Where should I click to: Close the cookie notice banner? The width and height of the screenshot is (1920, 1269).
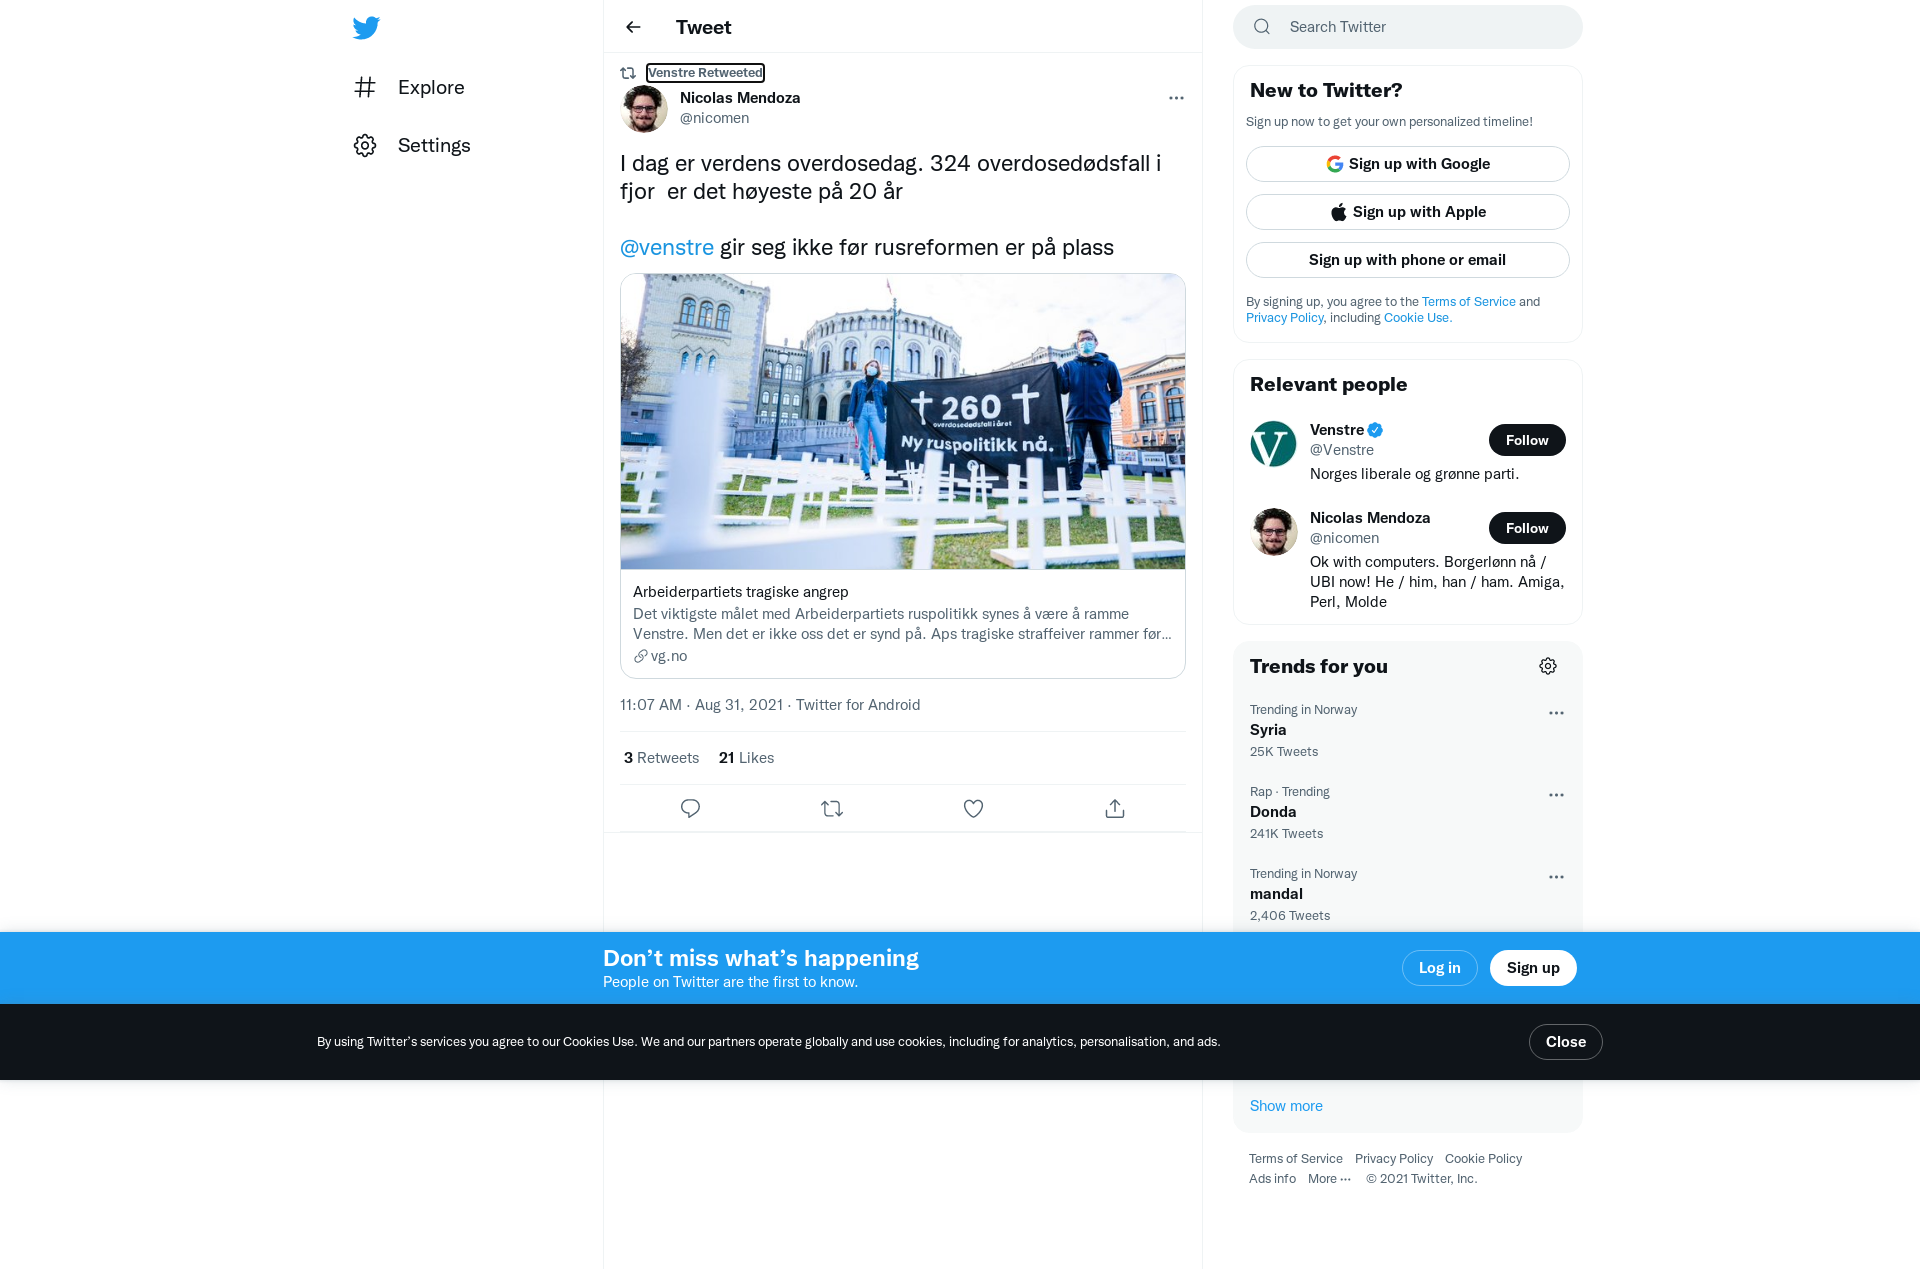click(x=1565, y=1042)
